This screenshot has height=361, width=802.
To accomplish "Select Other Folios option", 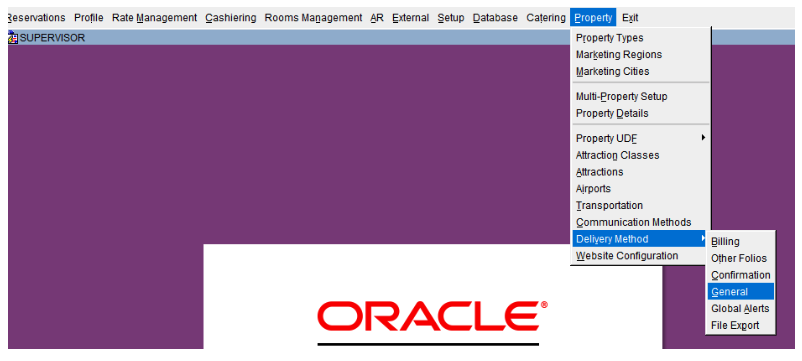I will (739, 258).
